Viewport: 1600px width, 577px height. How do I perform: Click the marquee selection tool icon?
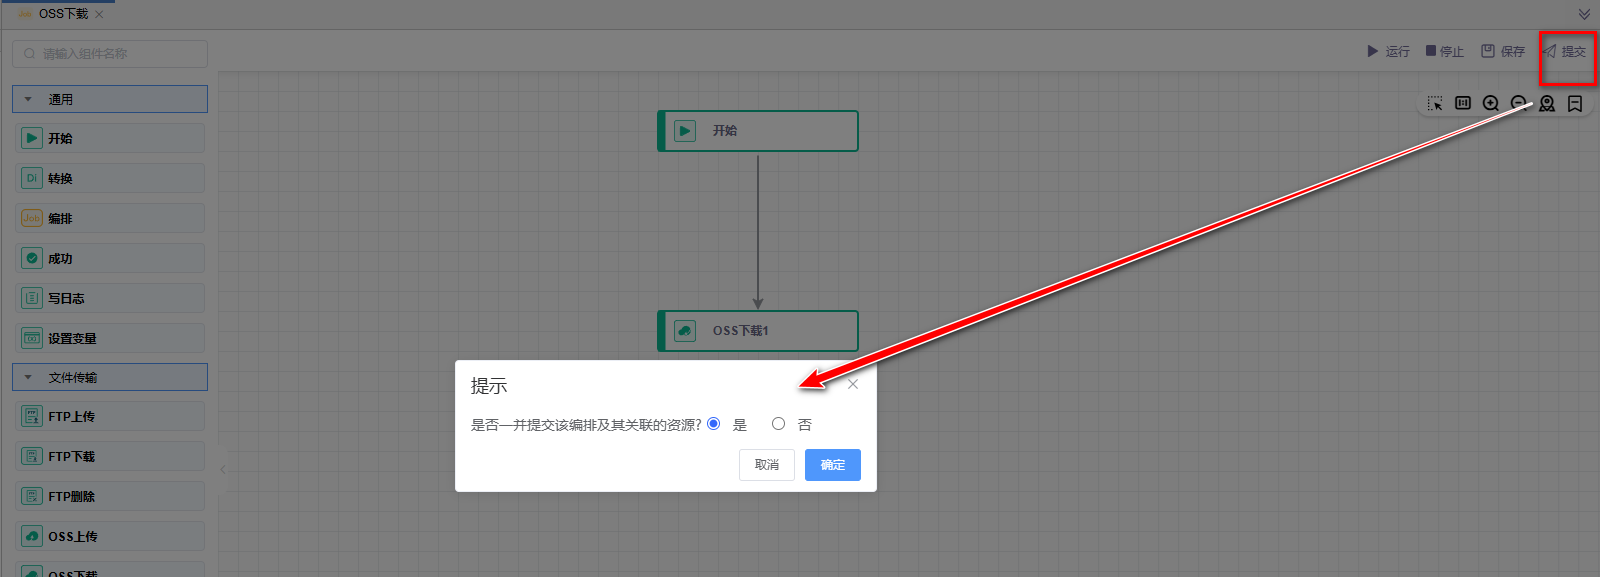pyautogui.click(x=1435, y=103)
